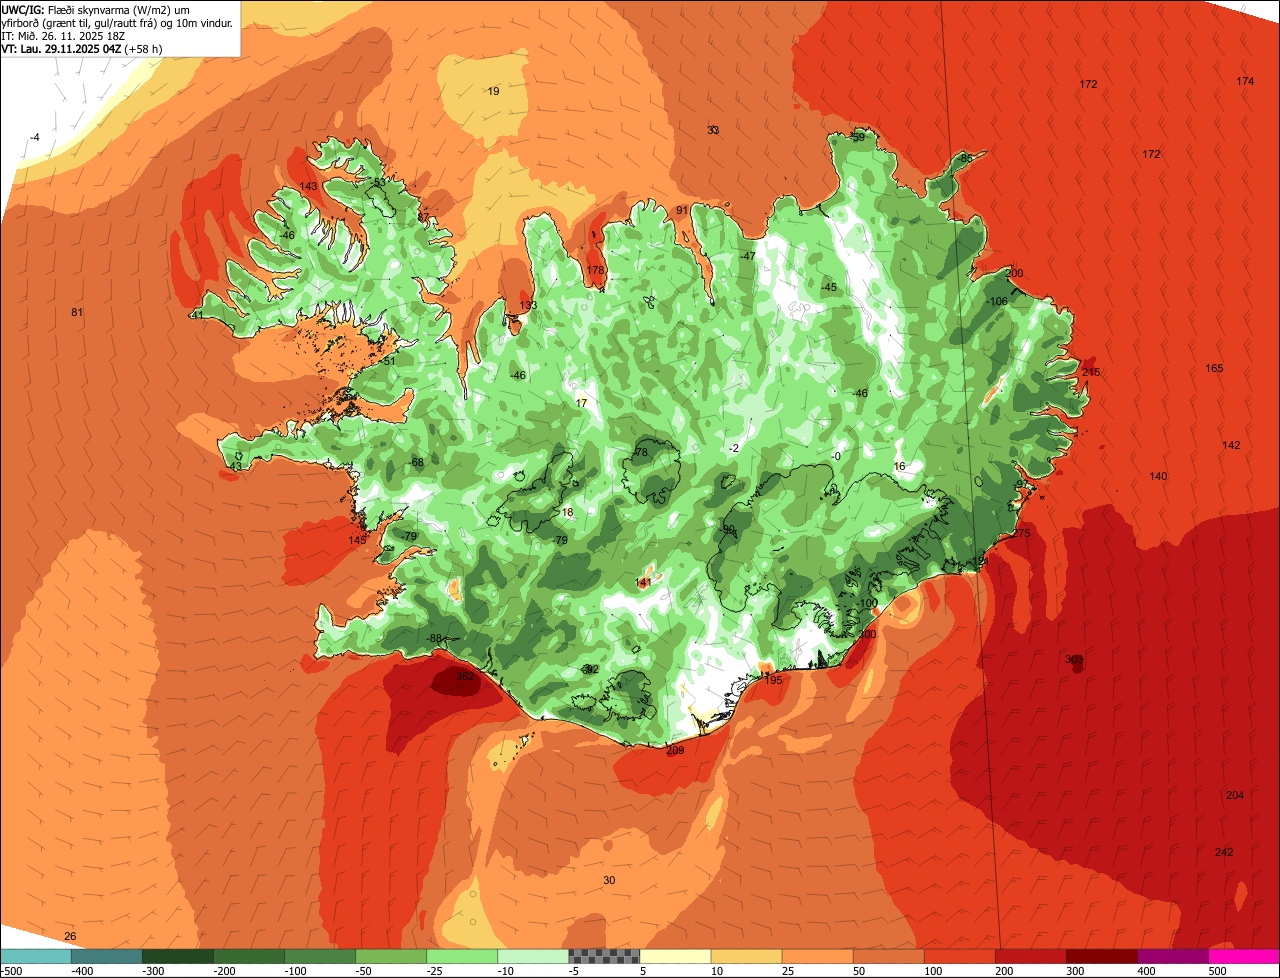Click the '142' value in the eastern sea
This screenshot has width=1280, height=978.
tap(1231, 445)
